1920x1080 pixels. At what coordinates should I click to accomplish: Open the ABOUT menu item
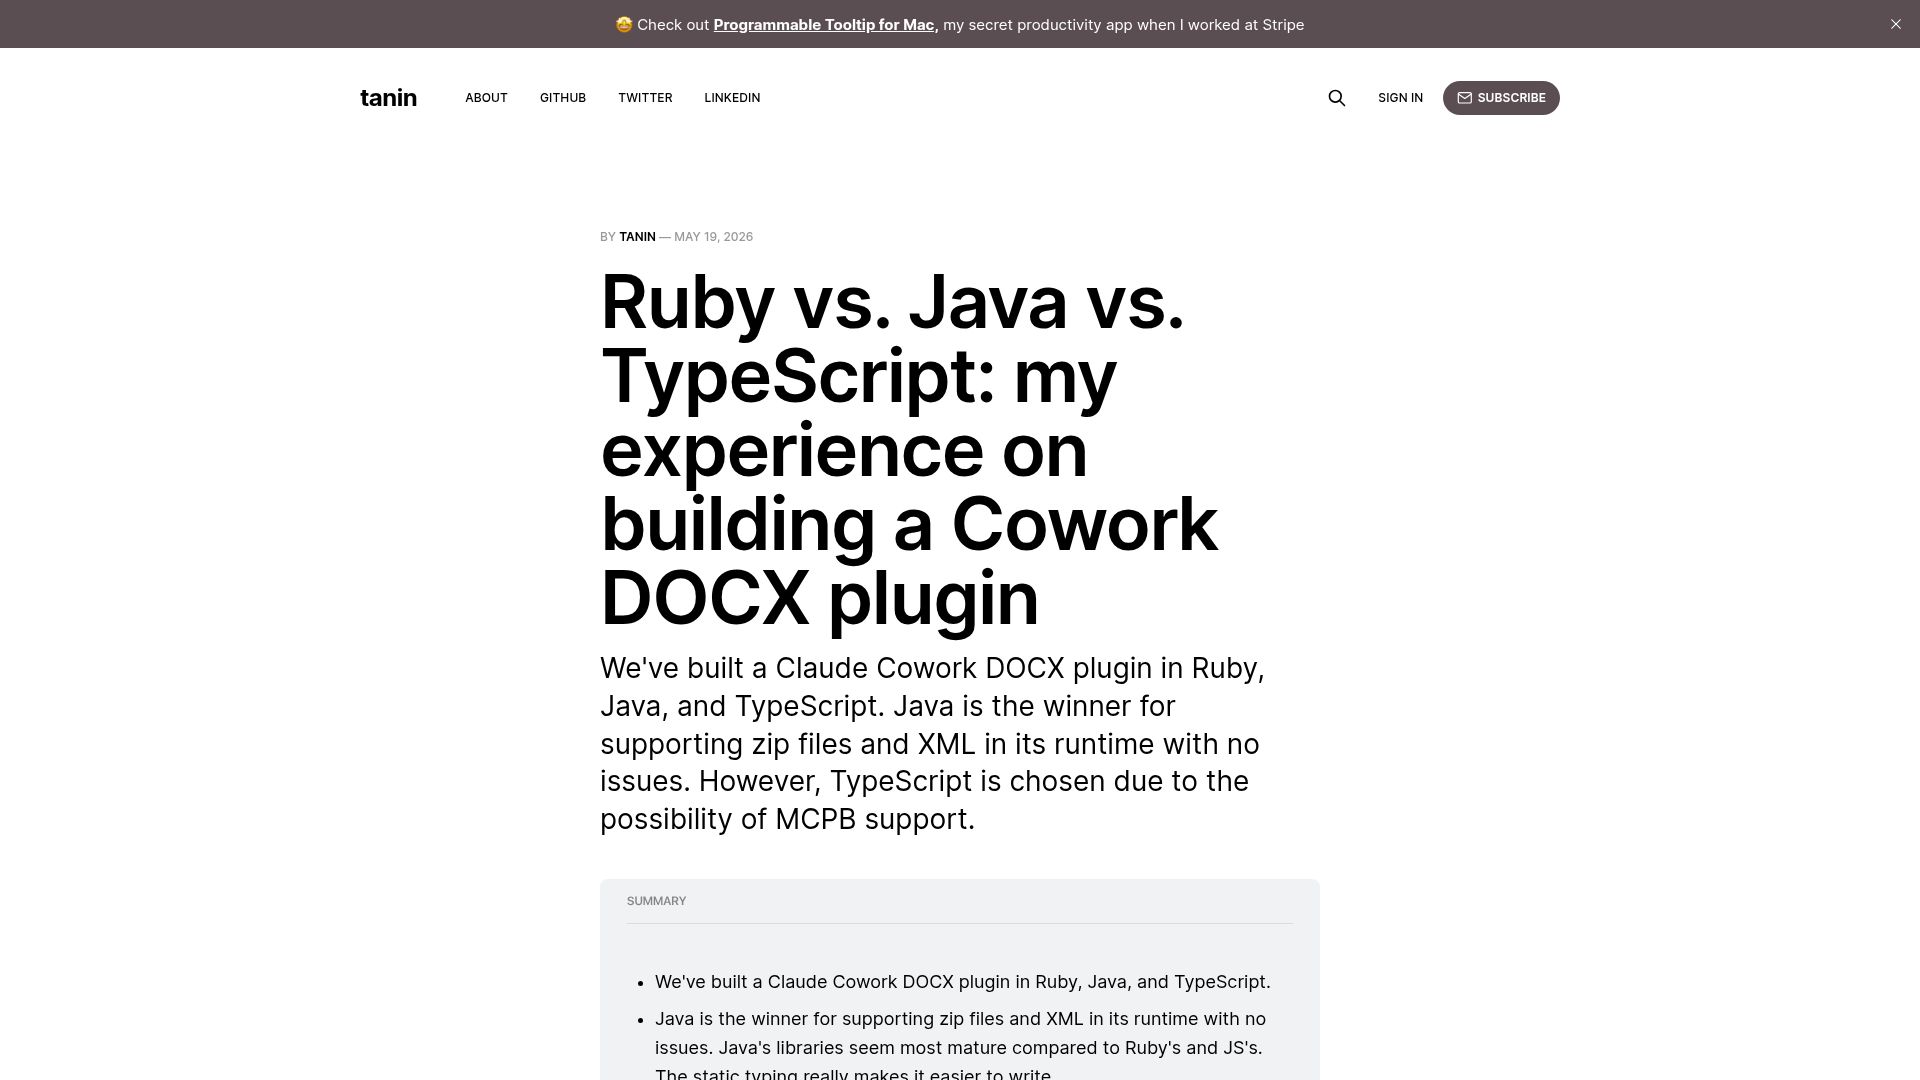click(x=486, y=98)
